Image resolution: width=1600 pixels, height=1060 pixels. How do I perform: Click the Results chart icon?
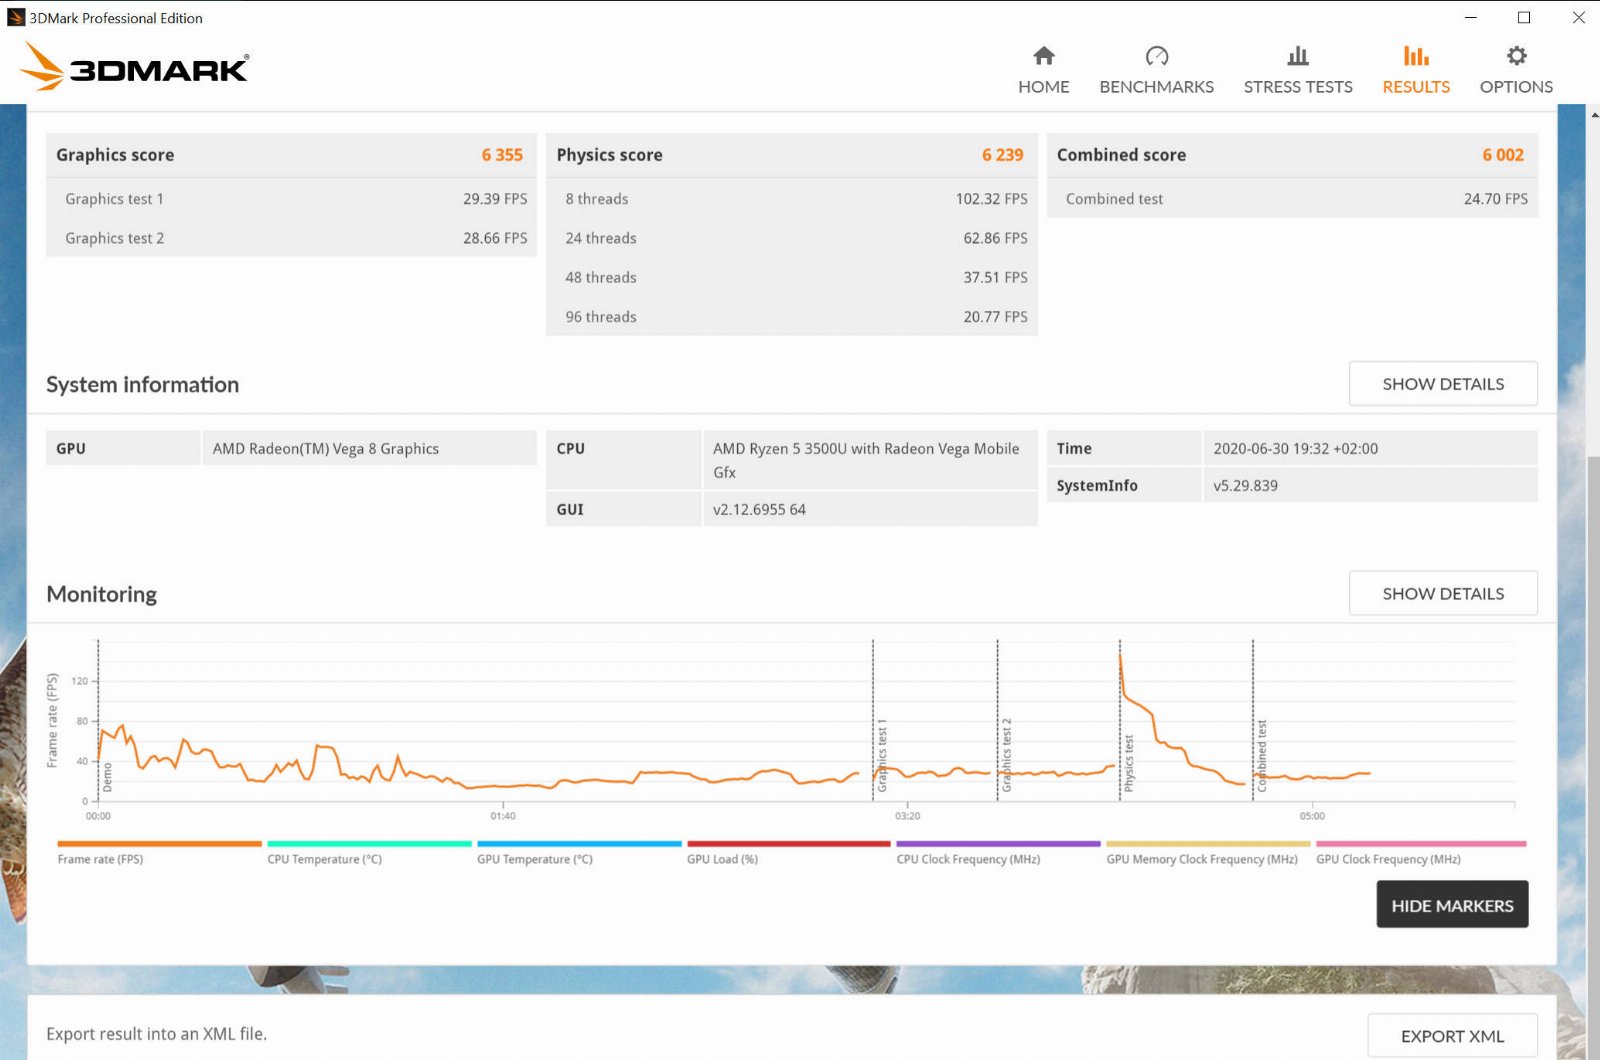pos(1415,56)
